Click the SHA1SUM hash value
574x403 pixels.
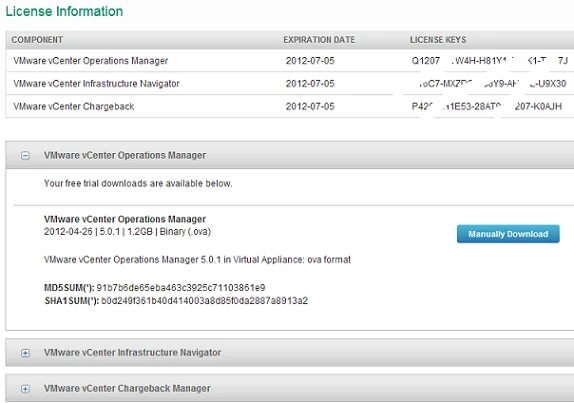(x=205, y=301)
